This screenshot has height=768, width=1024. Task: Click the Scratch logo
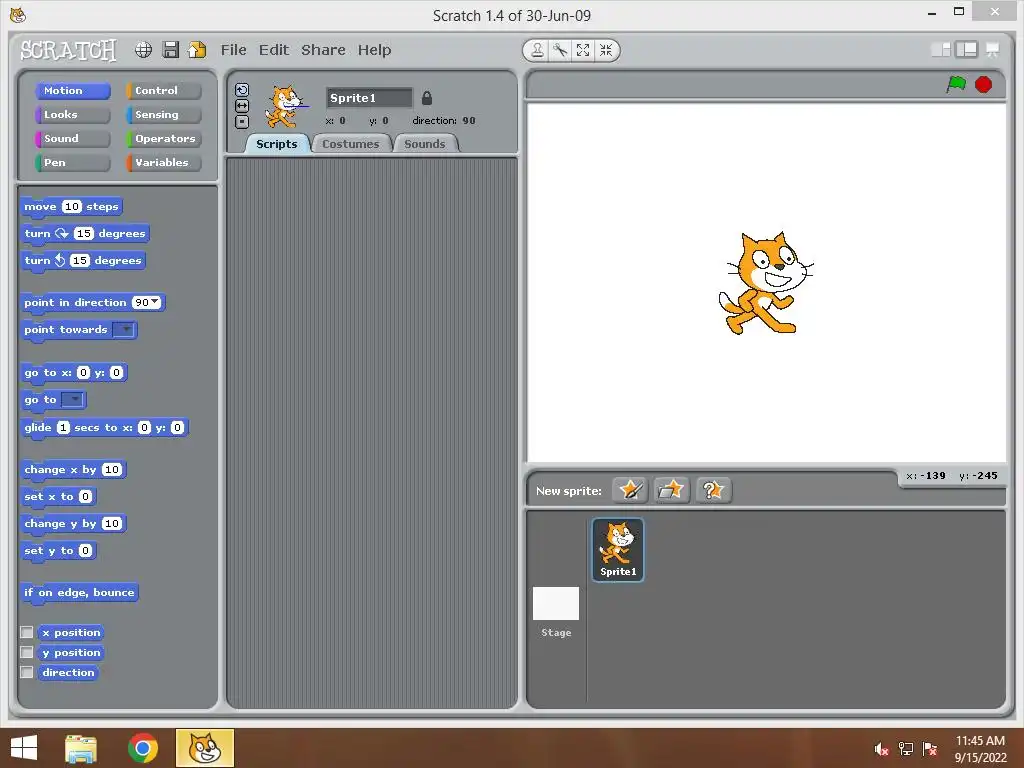[x=69, y=50]
